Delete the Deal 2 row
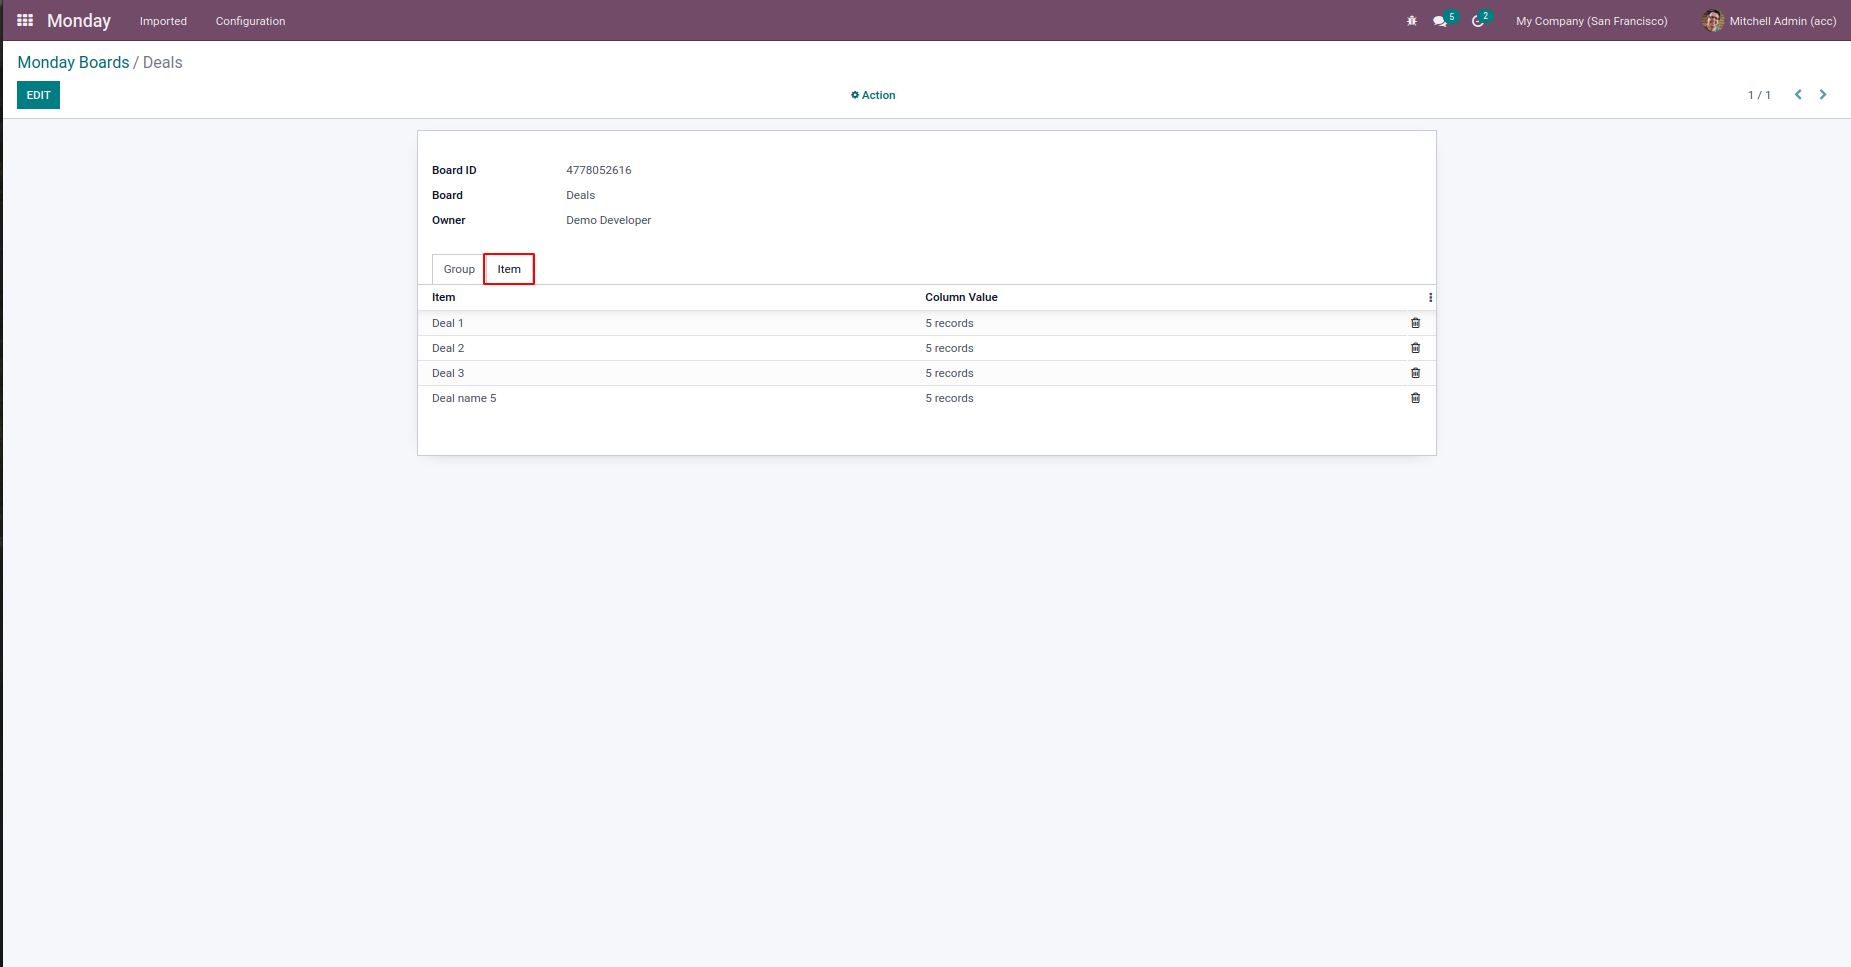 pyautogui.click(x=1415, y=348)
